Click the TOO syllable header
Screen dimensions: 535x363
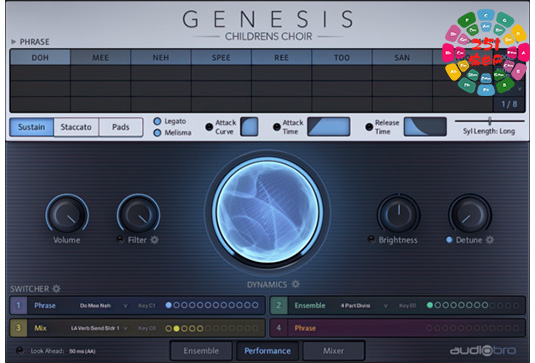pos(342,57)
